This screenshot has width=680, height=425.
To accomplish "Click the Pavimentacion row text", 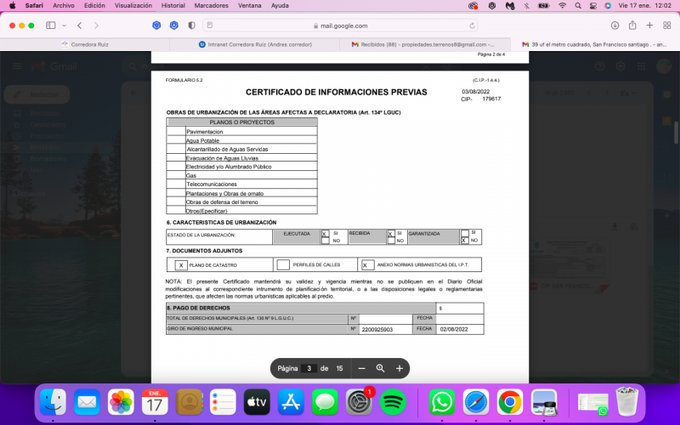I will tap(205, 132).
